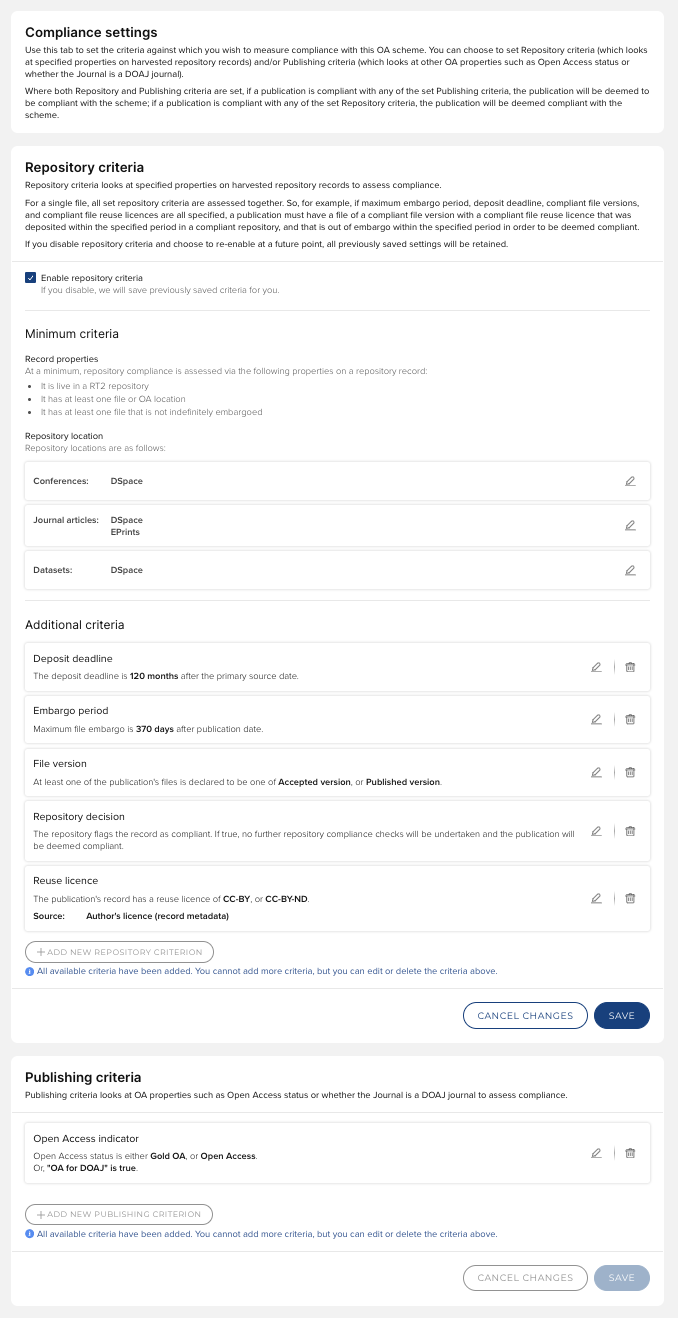Edit the Embargo period criterion
Viewport: 678px width, 1318px height.
pos(596,719)
